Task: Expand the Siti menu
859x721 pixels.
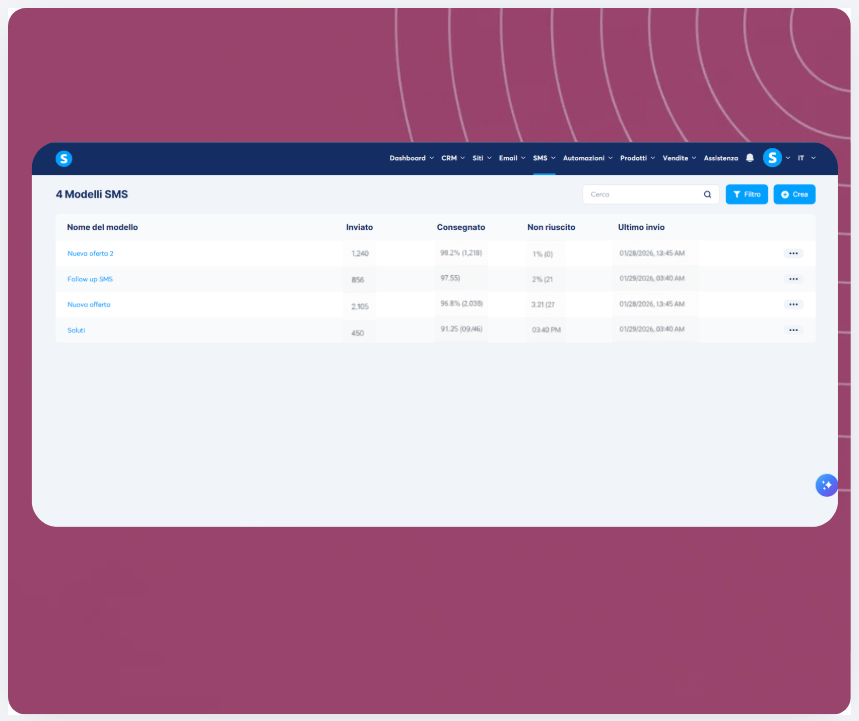Action: pos(482,158)
